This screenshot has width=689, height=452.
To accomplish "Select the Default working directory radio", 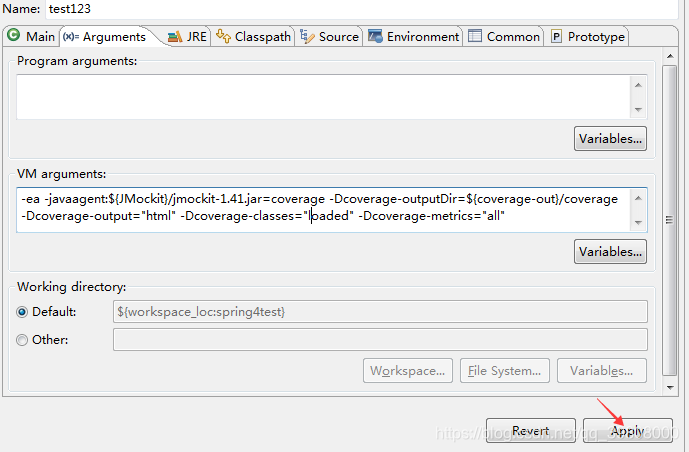I will [x=22, y=312].
